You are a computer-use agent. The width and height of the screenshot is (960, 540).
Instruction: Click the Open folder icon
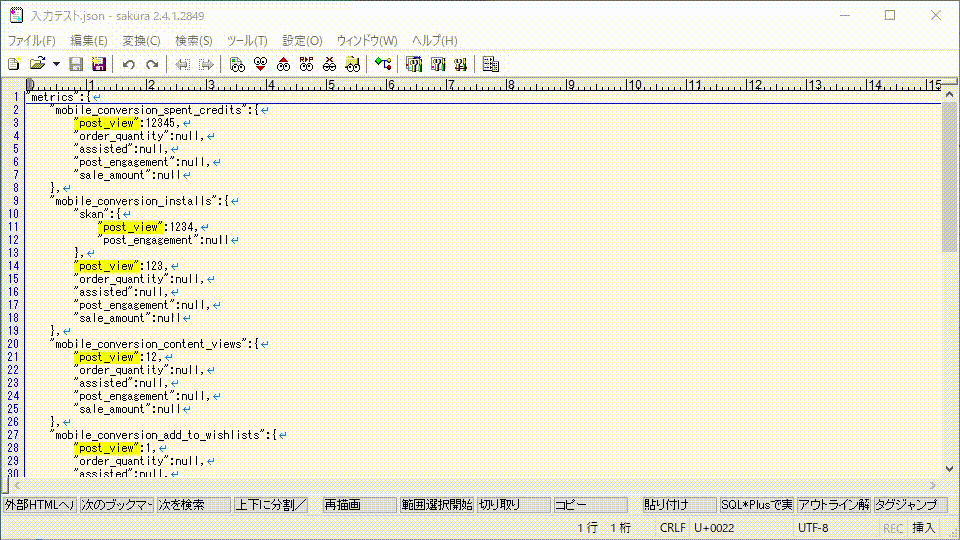point(37,64)
